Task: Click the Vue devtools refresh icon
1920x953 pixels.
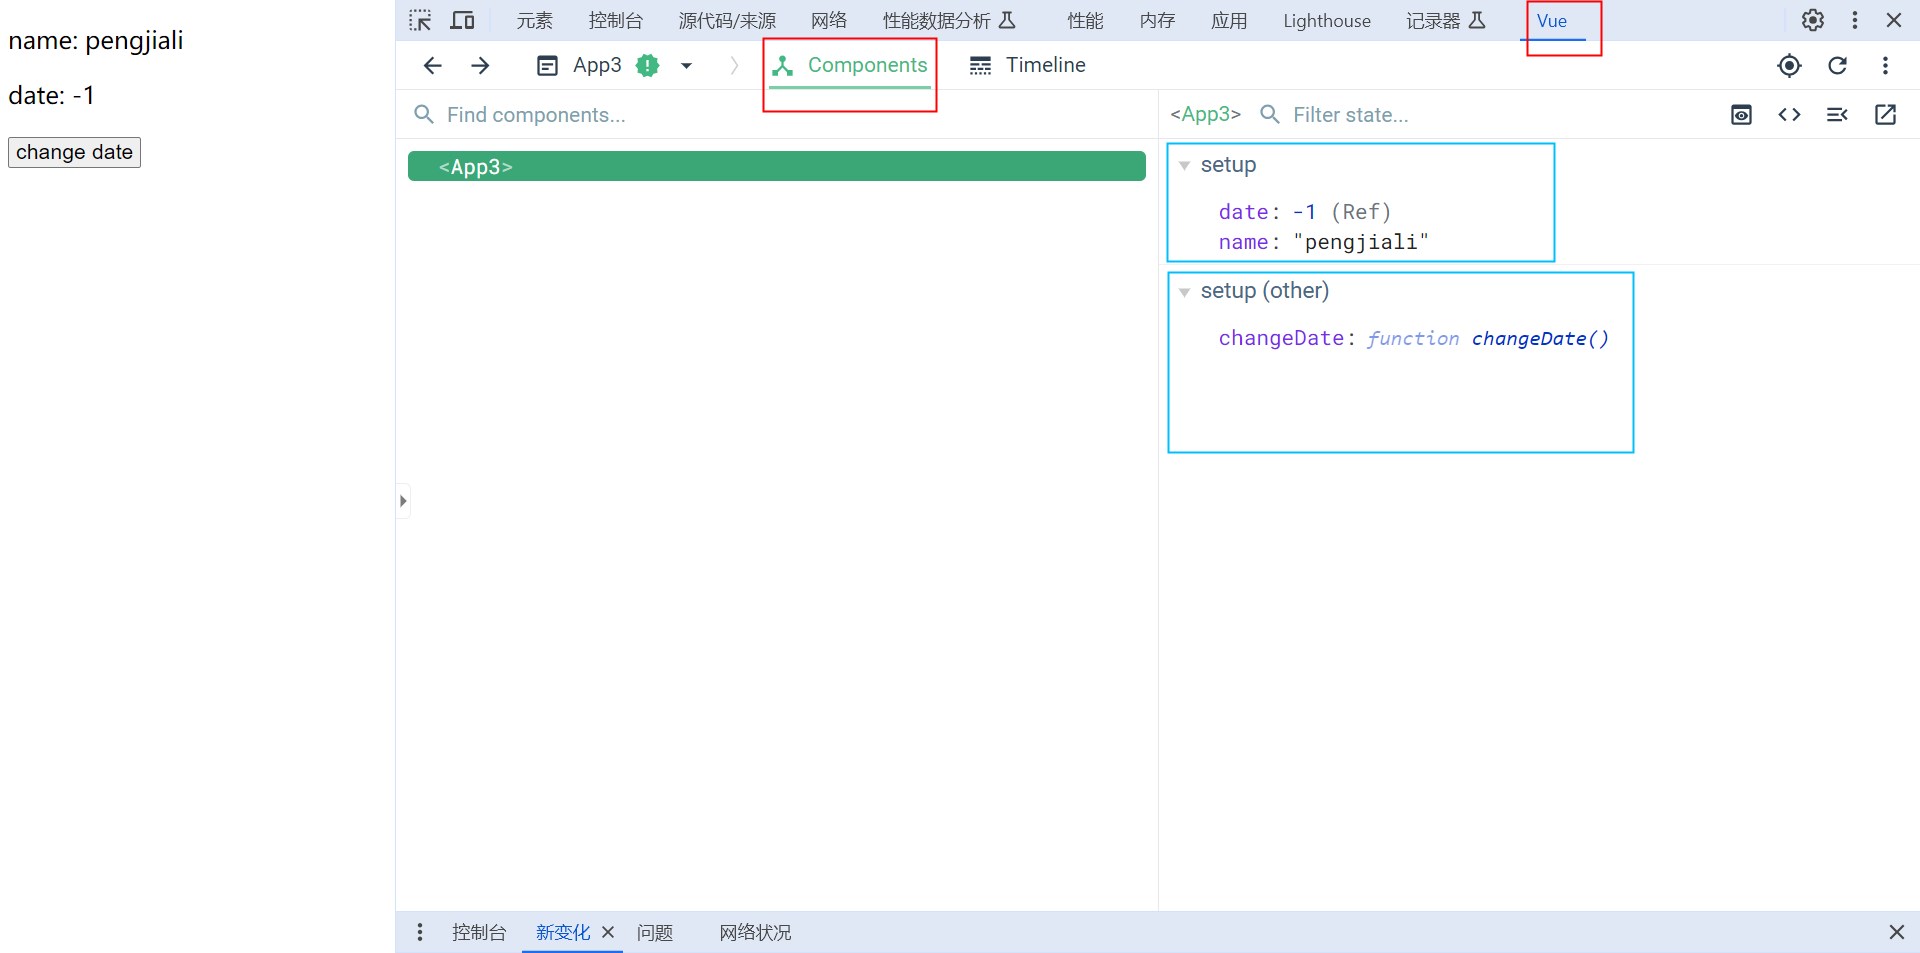Action: [x=1837, y=66]
